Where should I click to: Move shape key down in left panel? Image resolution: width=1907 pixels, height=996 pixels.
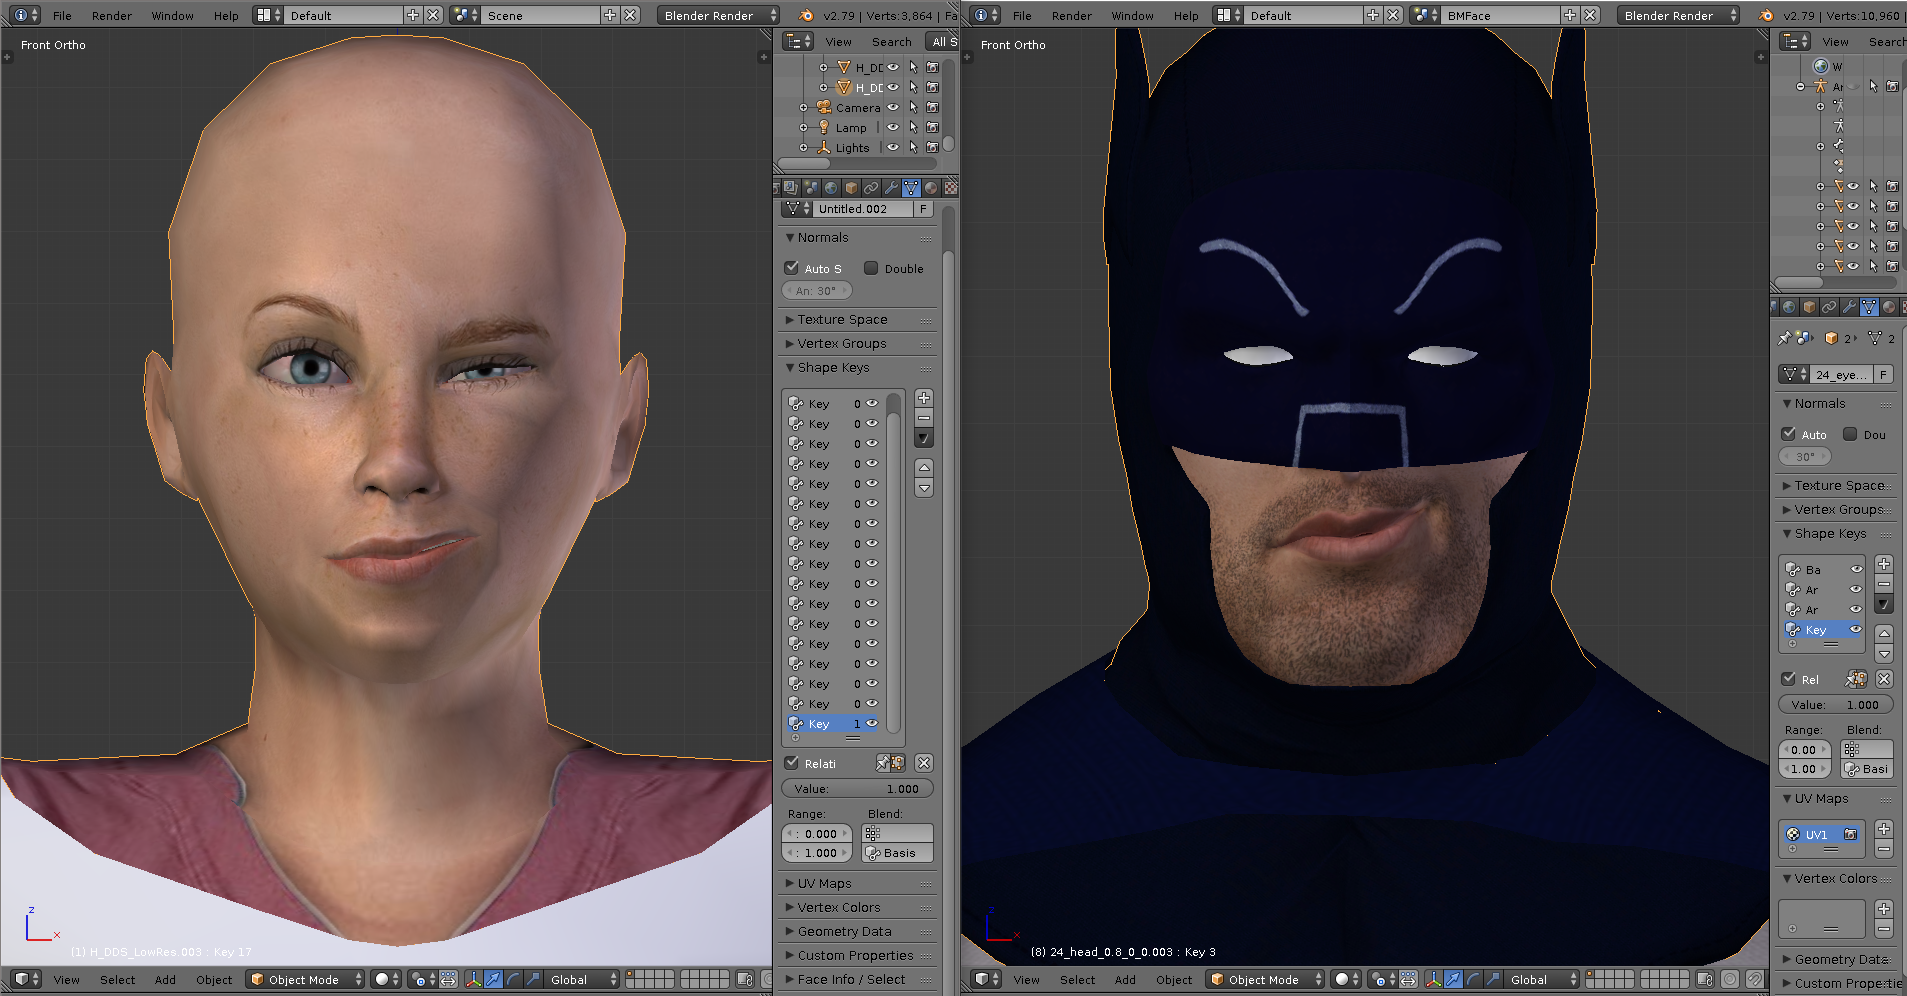(x=924, y=487)
